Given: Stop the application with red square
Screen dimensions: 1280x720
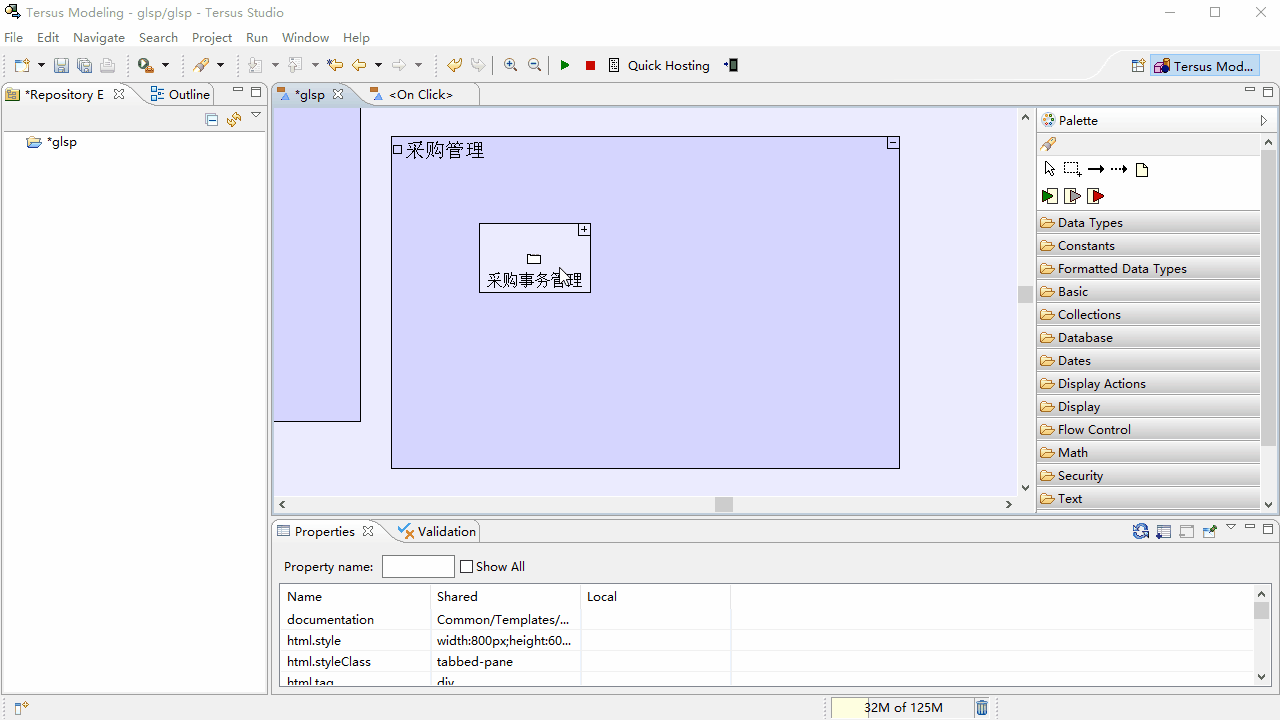Looking at the screenshot, I should pos(590,65).
